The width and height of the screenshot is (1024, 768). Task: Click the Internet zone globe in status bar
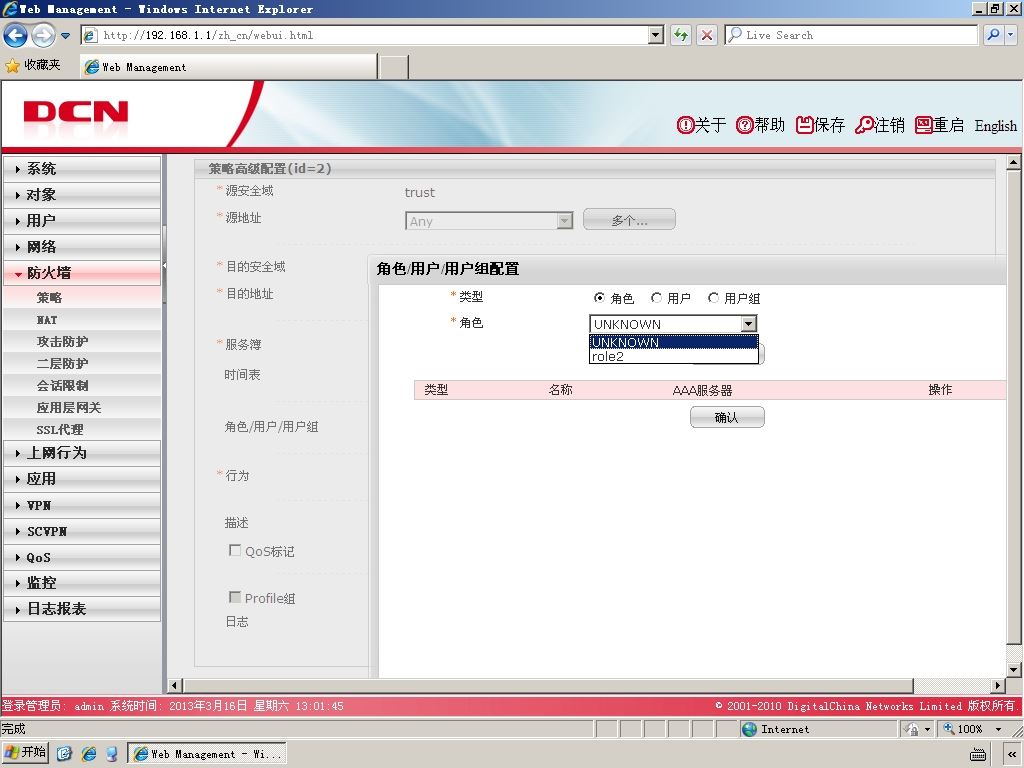(x=750, y=729)
